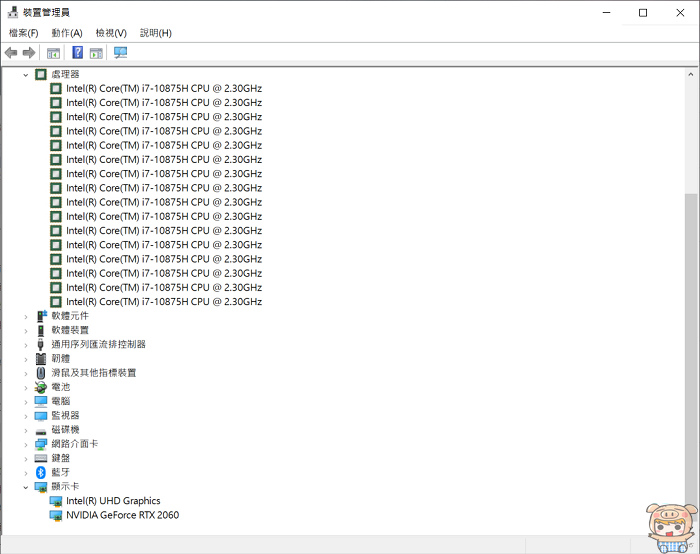Viewport: 700px width, 554px height.
Task: Click the 軟體元件 category icon
Action: point(41,316)
